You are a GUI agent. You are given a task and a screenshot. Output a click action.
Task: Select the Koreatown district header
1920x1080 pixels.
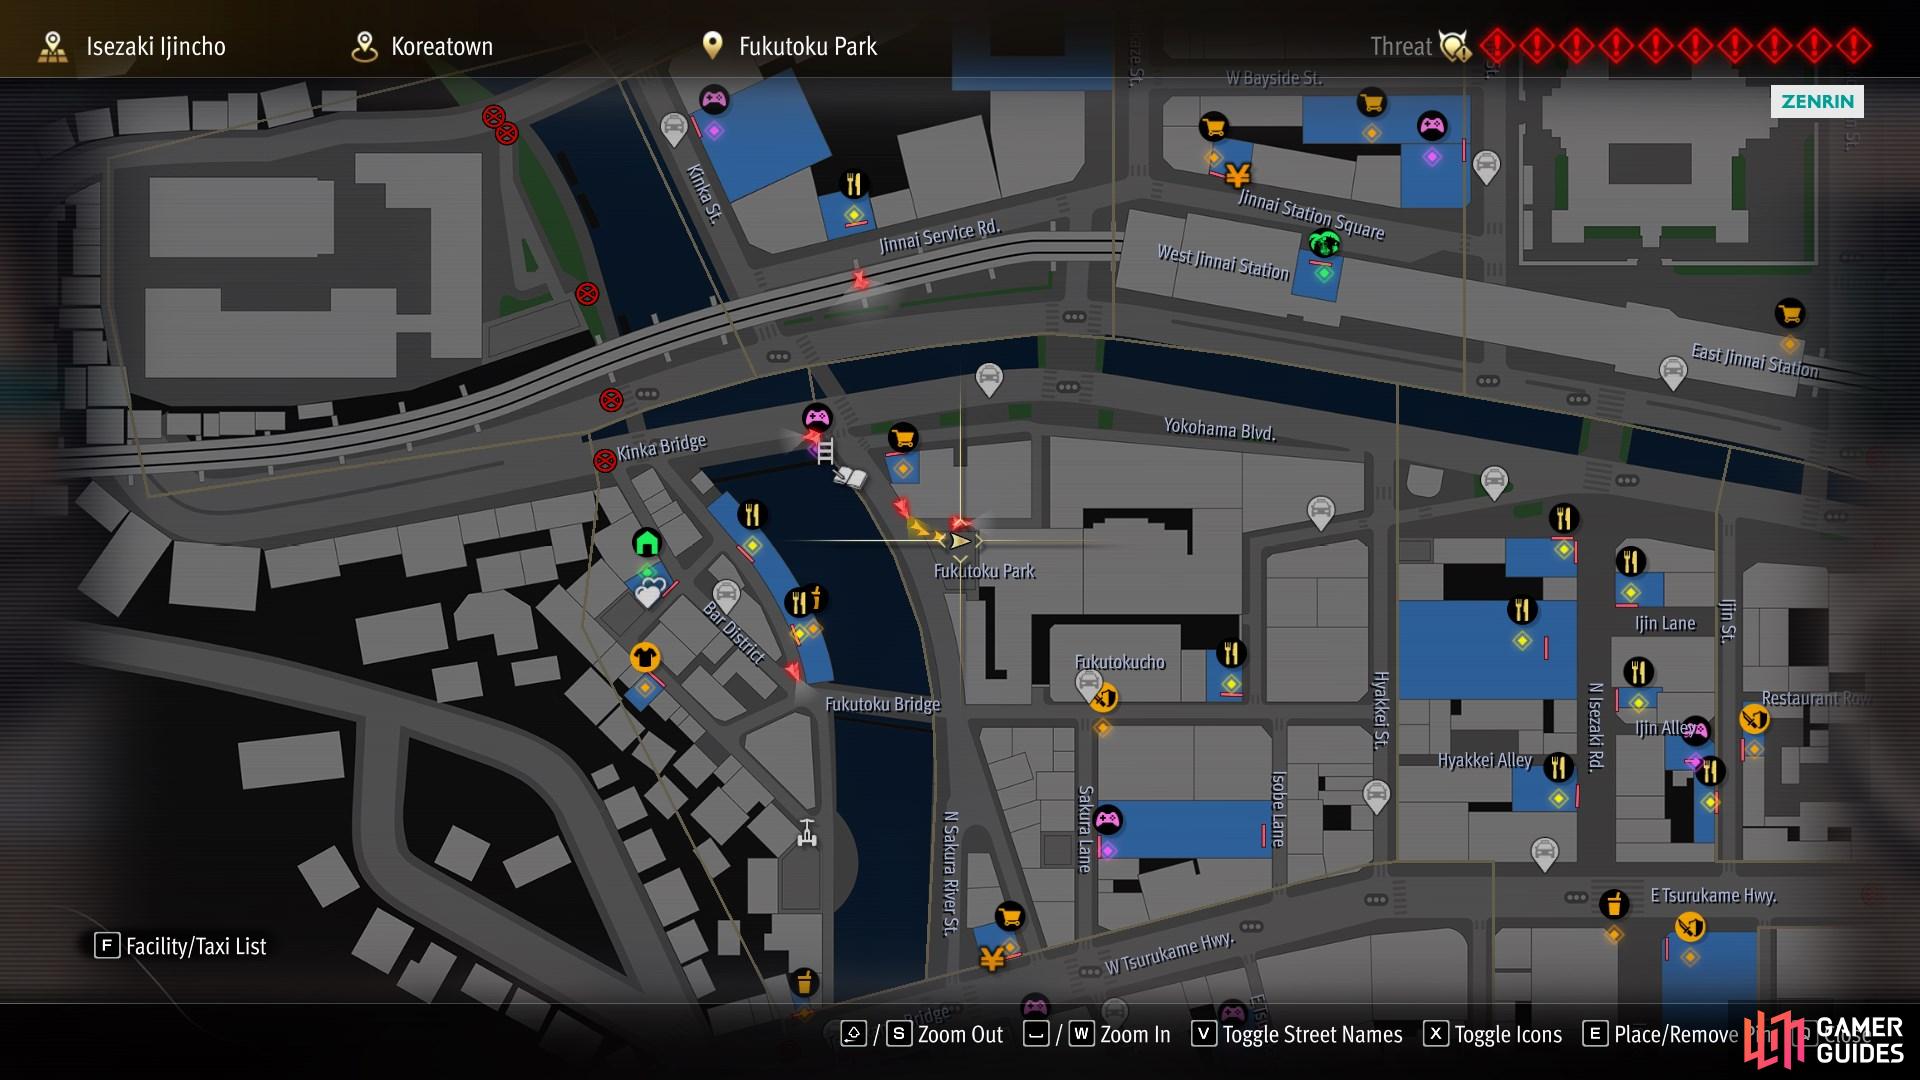pos(422,46)
